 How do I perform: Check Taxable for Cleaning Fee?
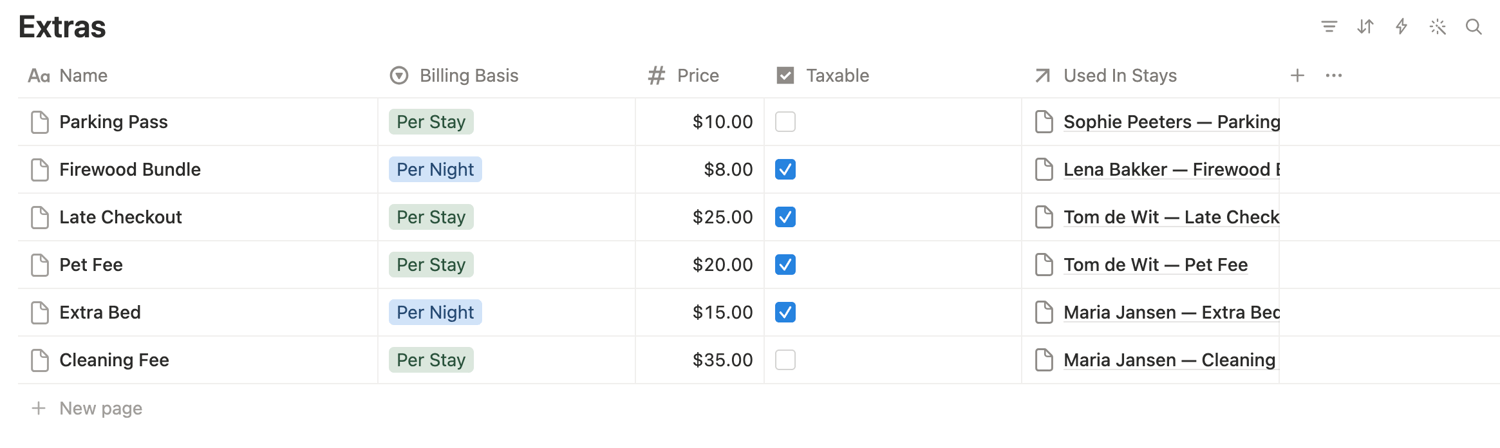coord(785,360)
